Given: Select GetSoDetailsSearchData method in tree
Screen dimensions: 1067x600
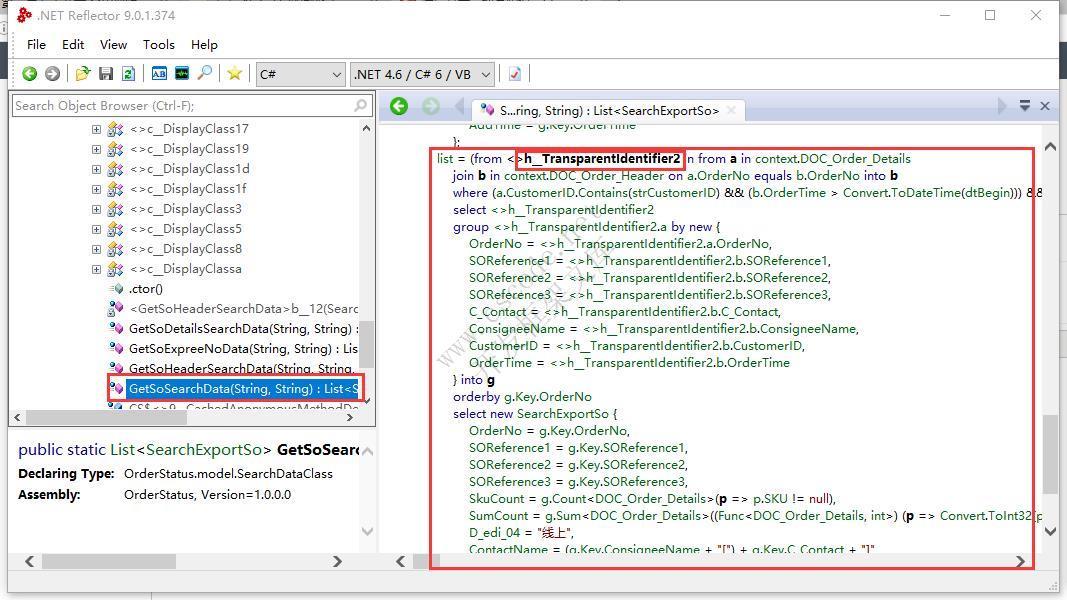Looking at the screenshot, I should [x=242, y=329].
